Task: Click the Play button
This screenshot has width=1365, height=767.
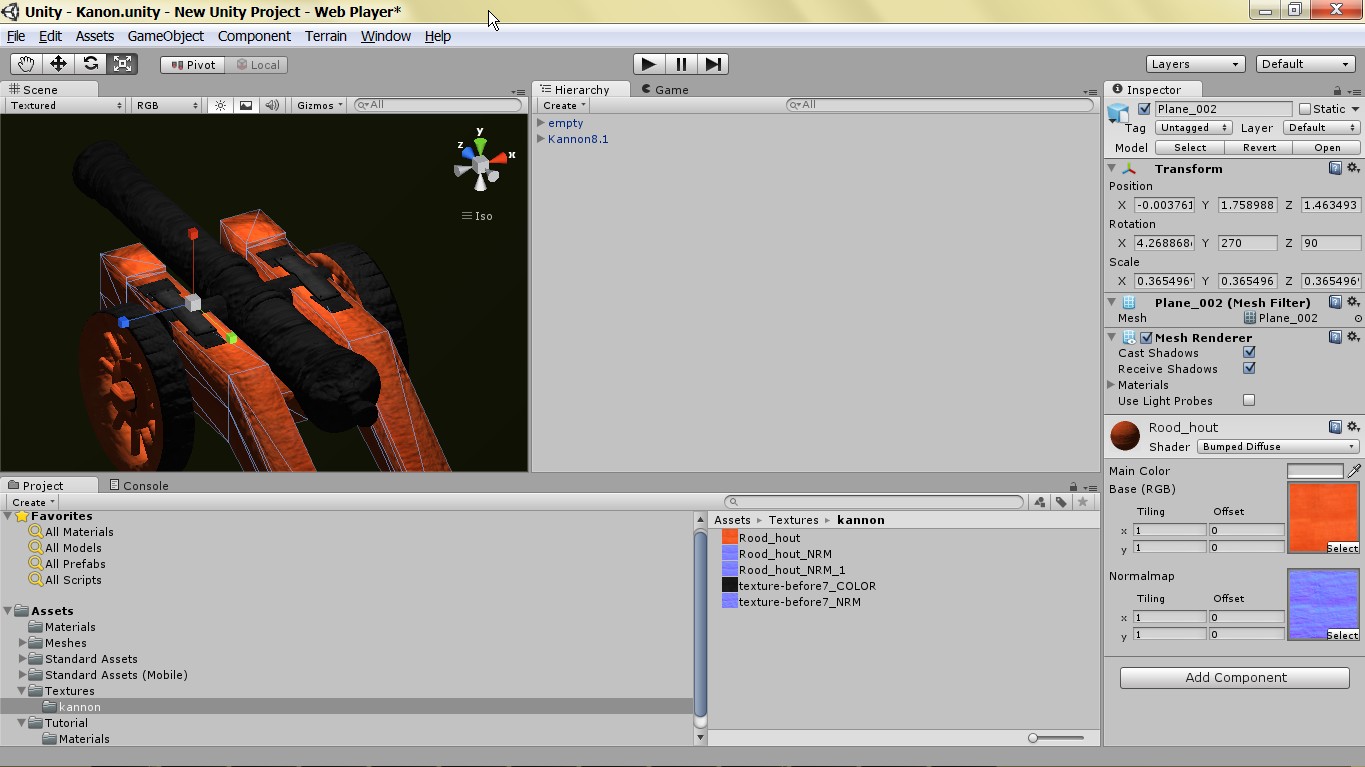Action: click(649, 64)
